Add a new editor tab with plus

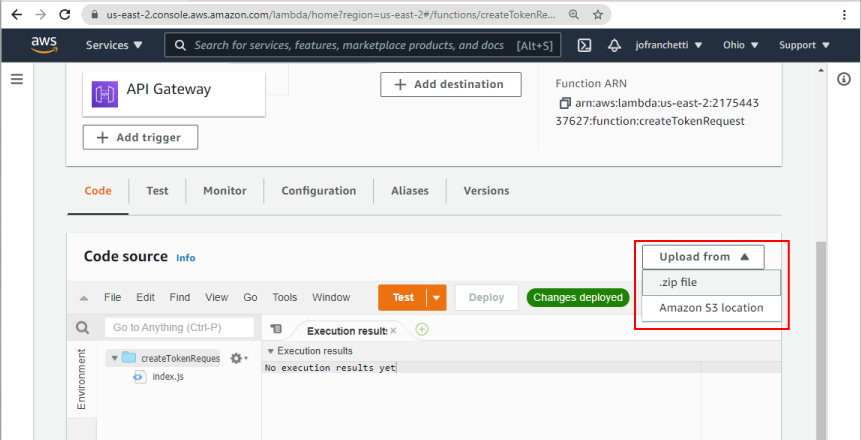(x=422, y=329)
